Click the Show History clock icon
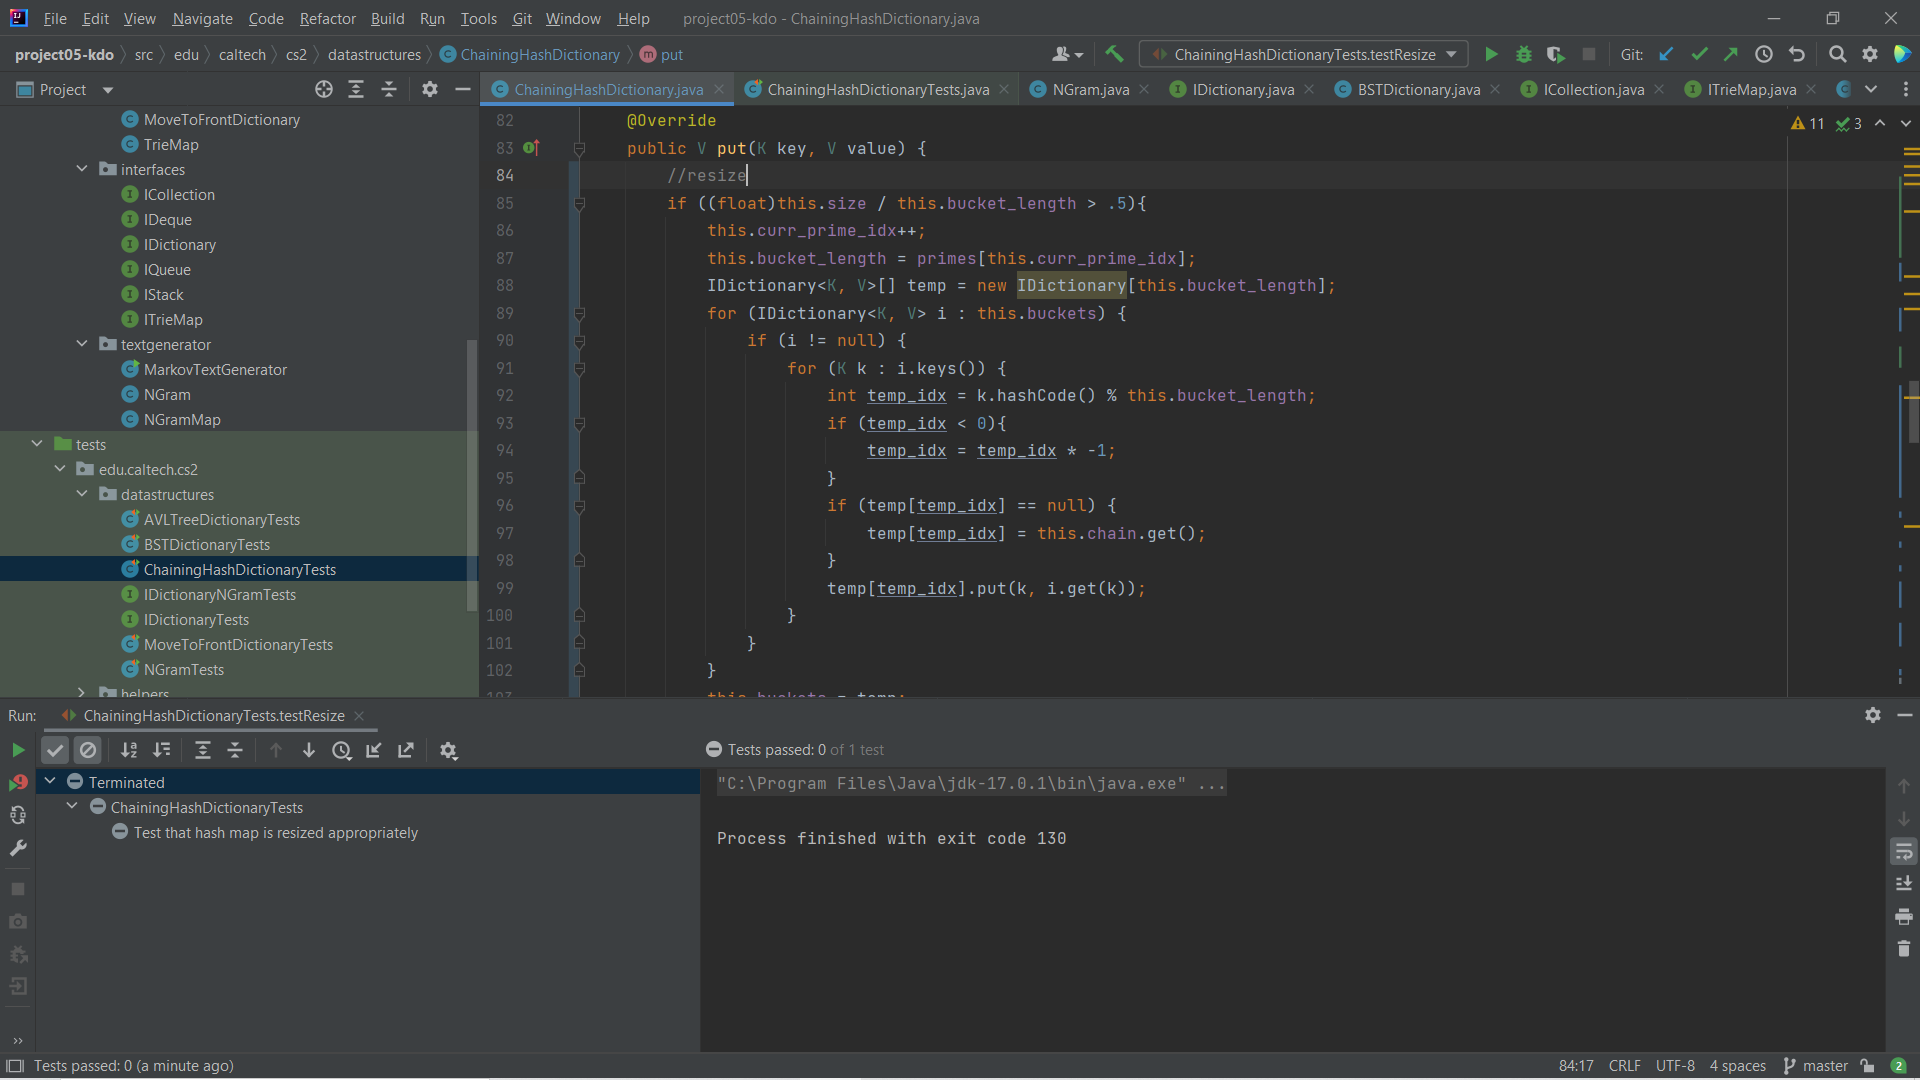The width and height of the screenshot is (1920, 1080). [x=1764, y=54]
